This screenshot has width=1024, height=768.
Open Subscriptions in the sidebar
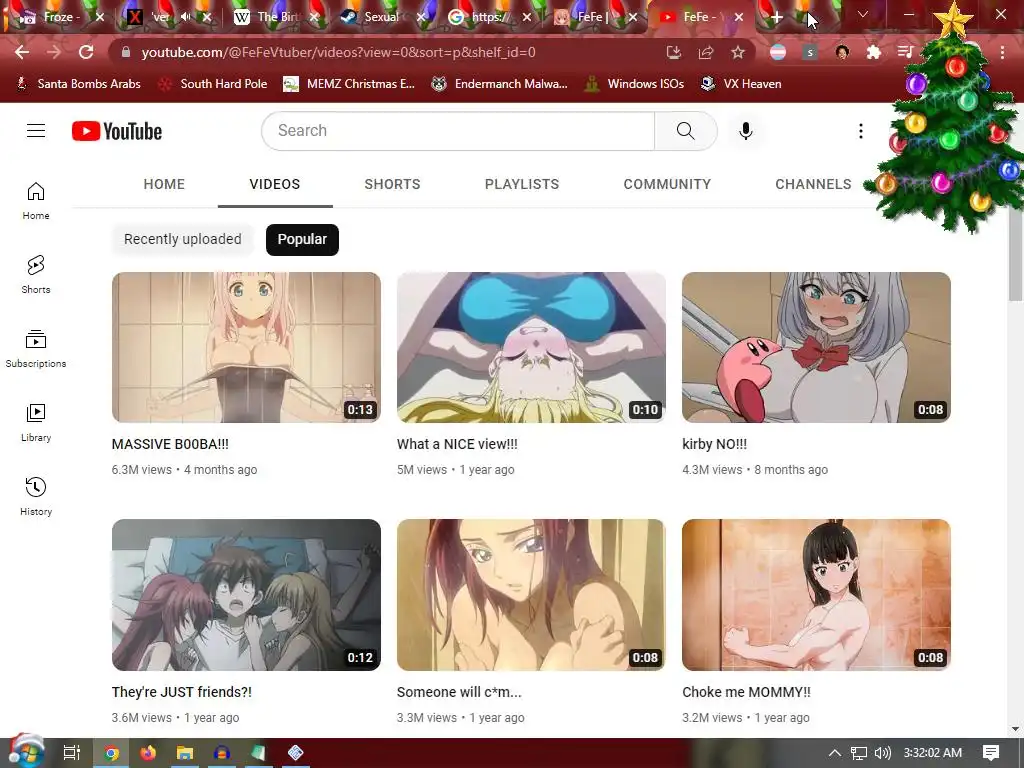[x=36, y=349]
